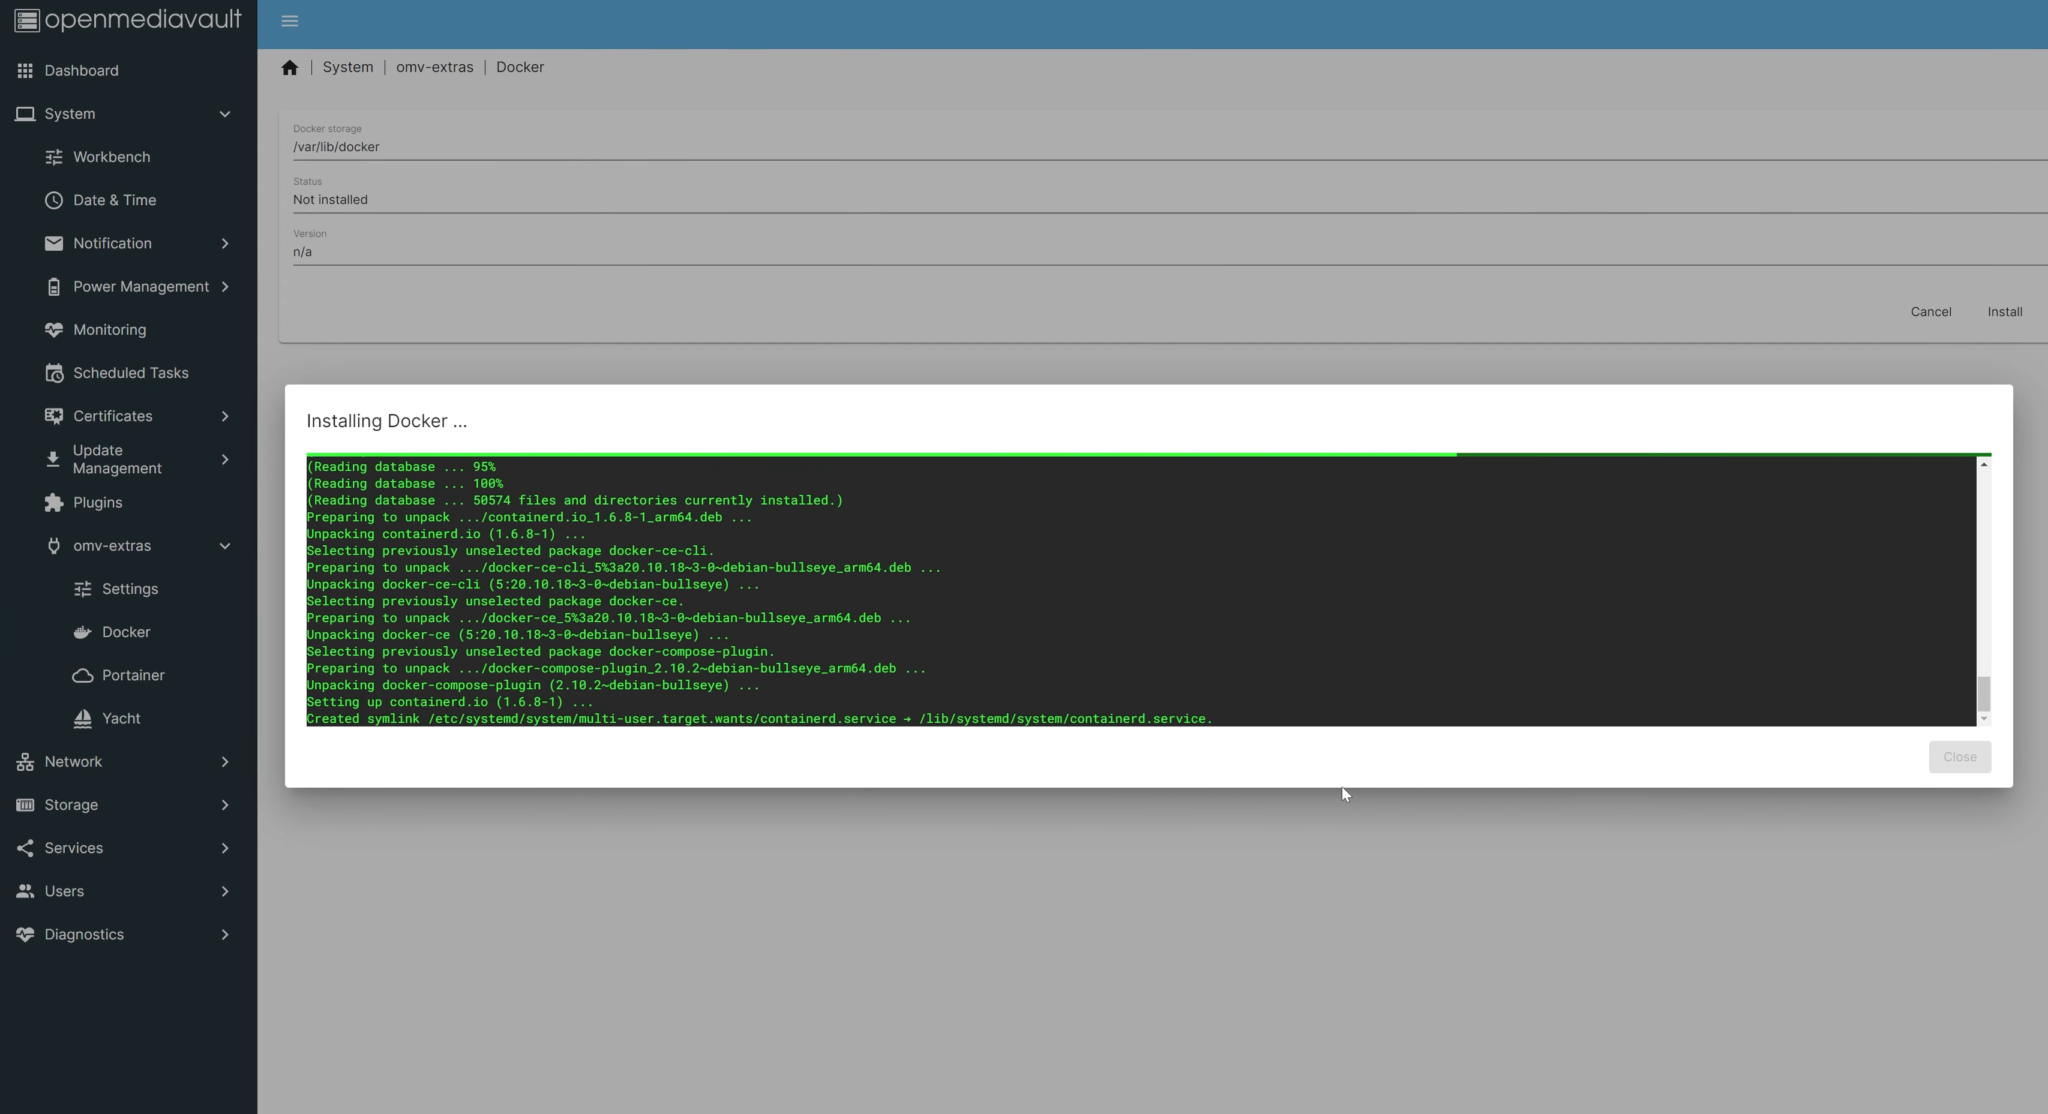Click the Plugins puzzle icon
The image size is (2048, 1114).
53,502
